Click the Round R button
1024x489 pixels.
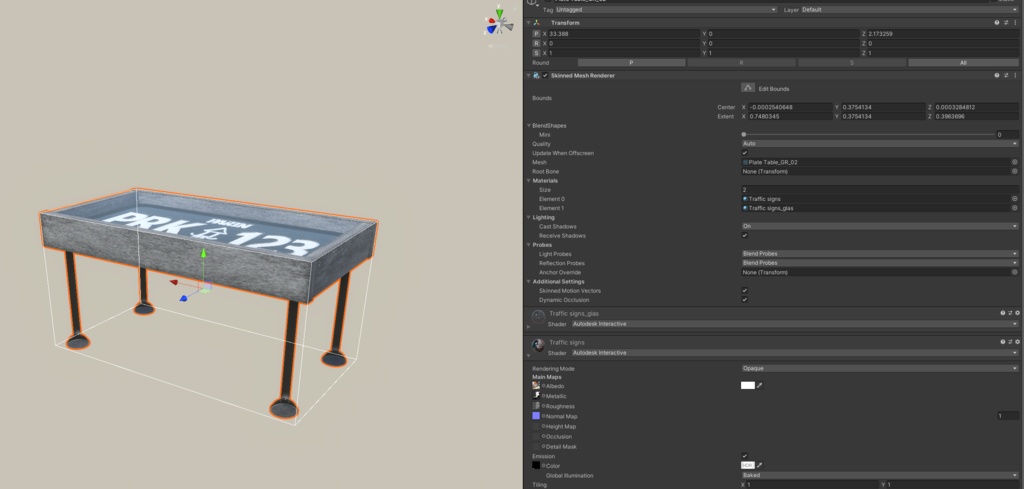(x=741, y=63)
